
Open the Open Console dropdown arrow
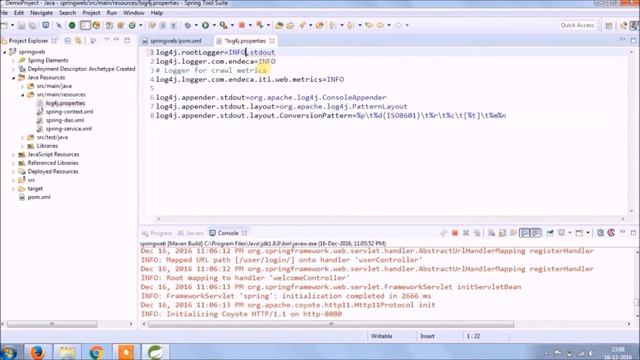(588, 233)
